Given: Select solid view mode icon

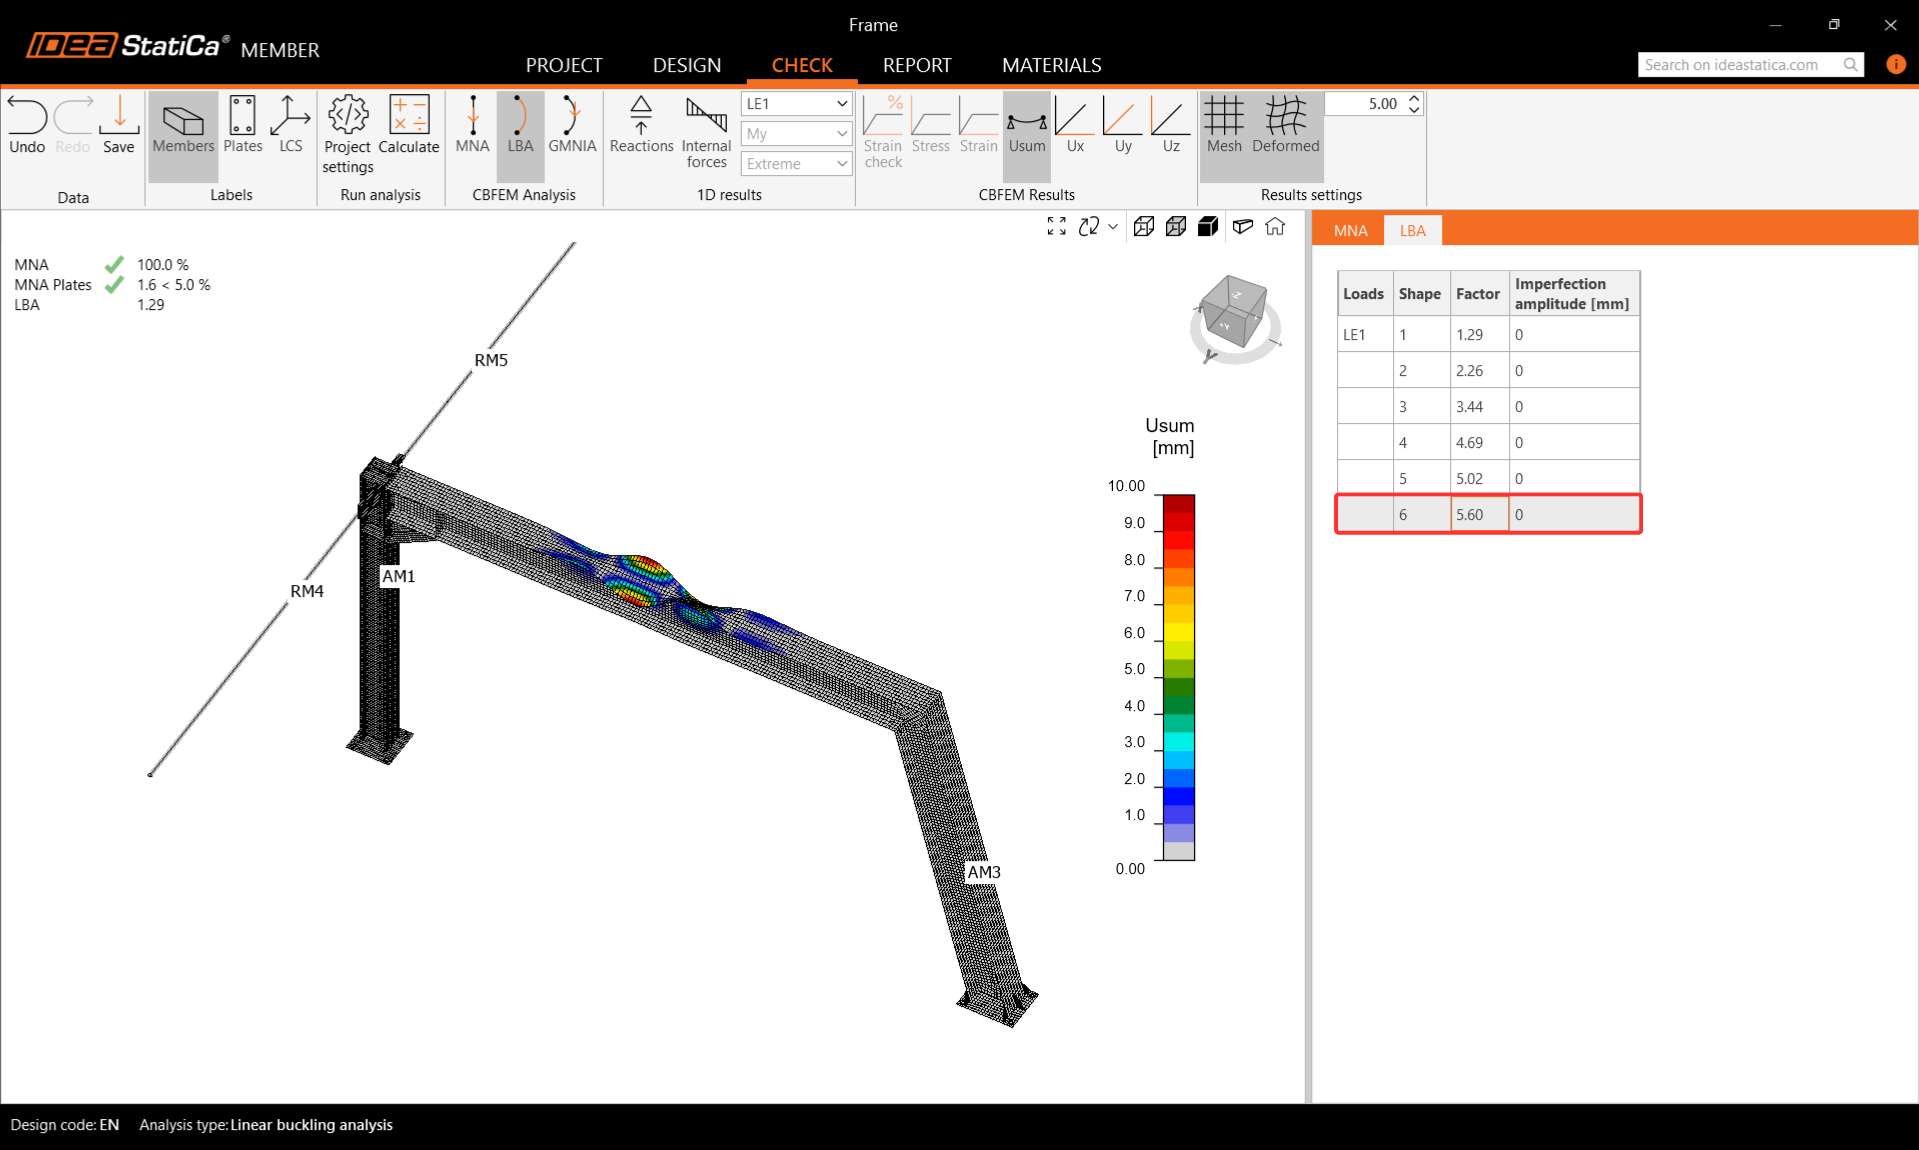Looking at the screenshot, I should tap(1208, 227).
